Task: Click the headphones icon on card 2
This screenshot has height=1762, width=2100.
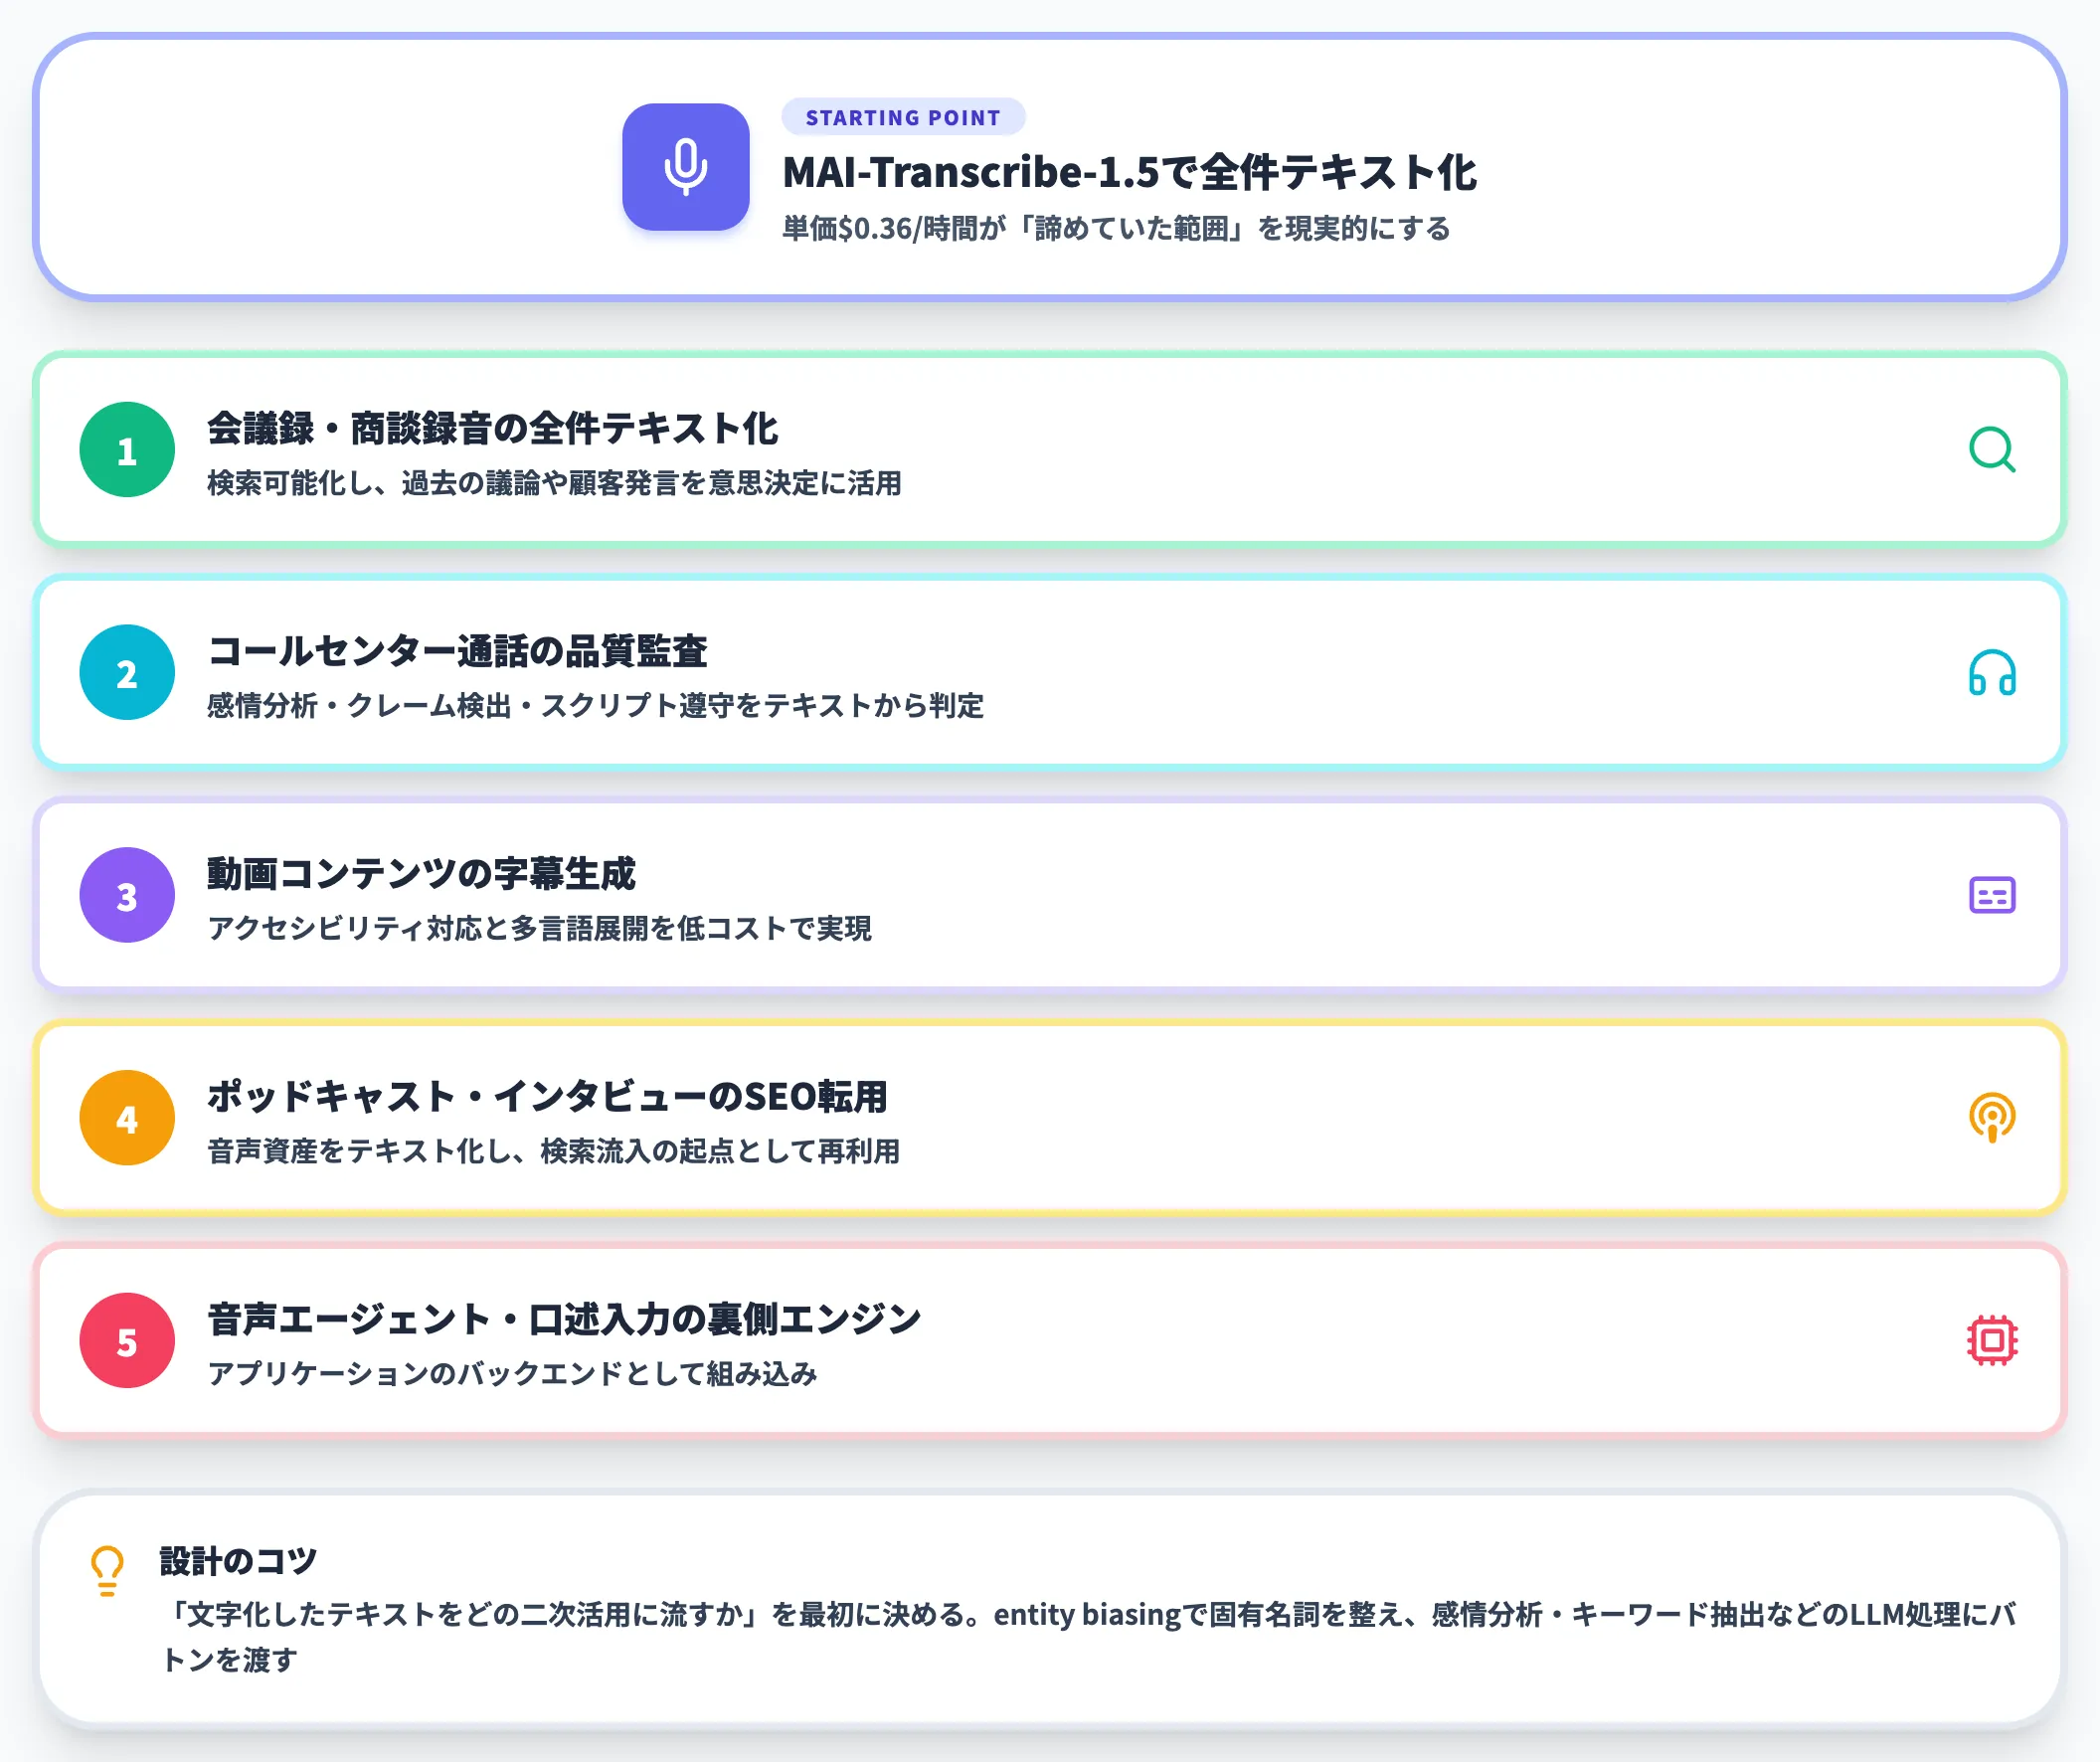Action: pyautogui.click(x=1991, y=673)
